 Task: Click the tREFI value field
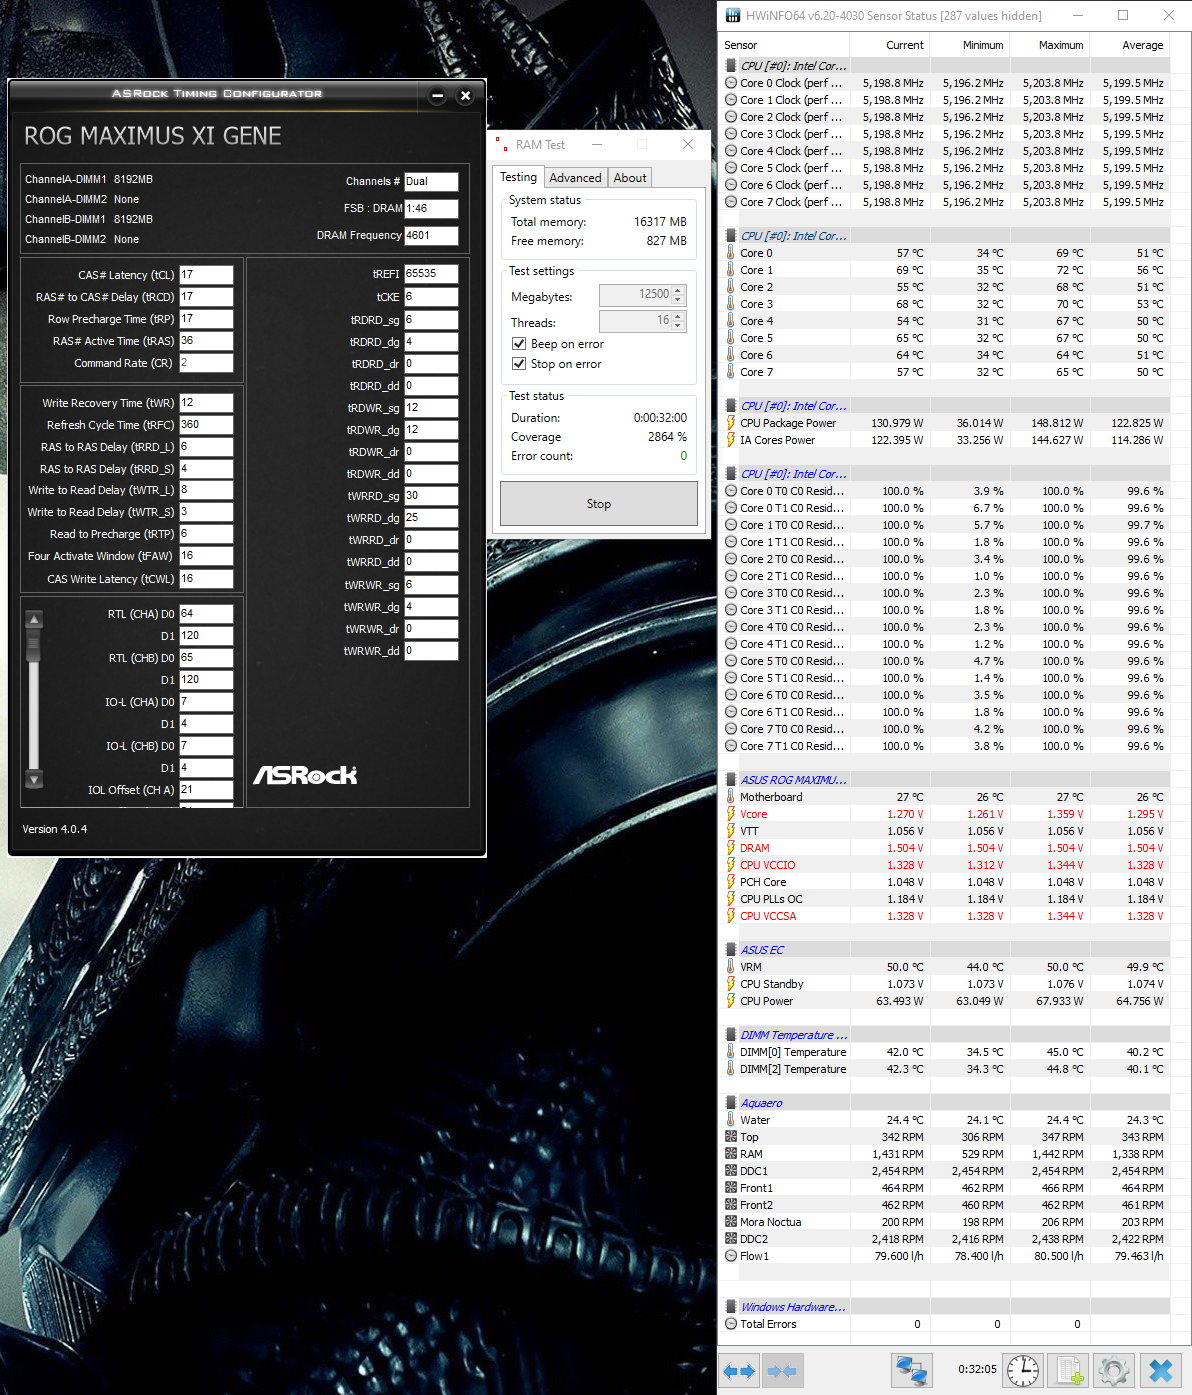431,273
